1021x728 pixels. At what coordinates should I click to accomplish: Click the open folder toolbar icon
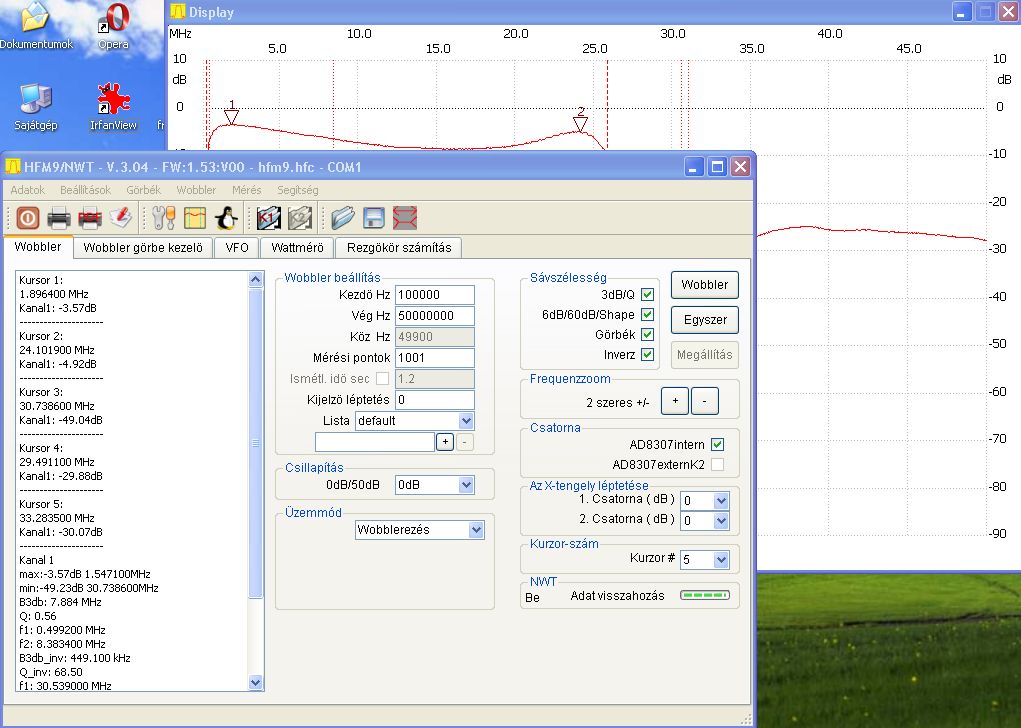[343, 217]
